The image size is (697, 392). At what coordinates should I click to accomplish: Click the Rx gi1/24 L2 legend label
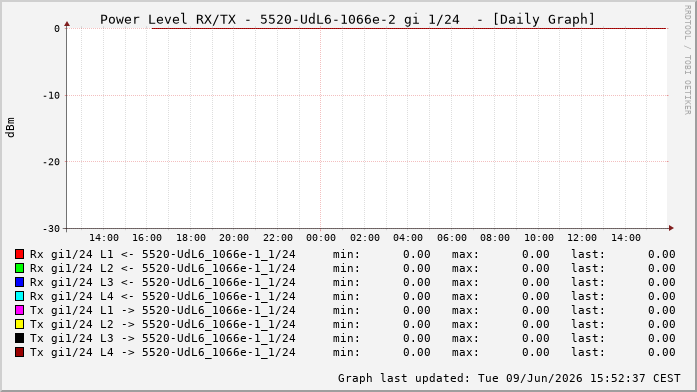coord(162,268)
